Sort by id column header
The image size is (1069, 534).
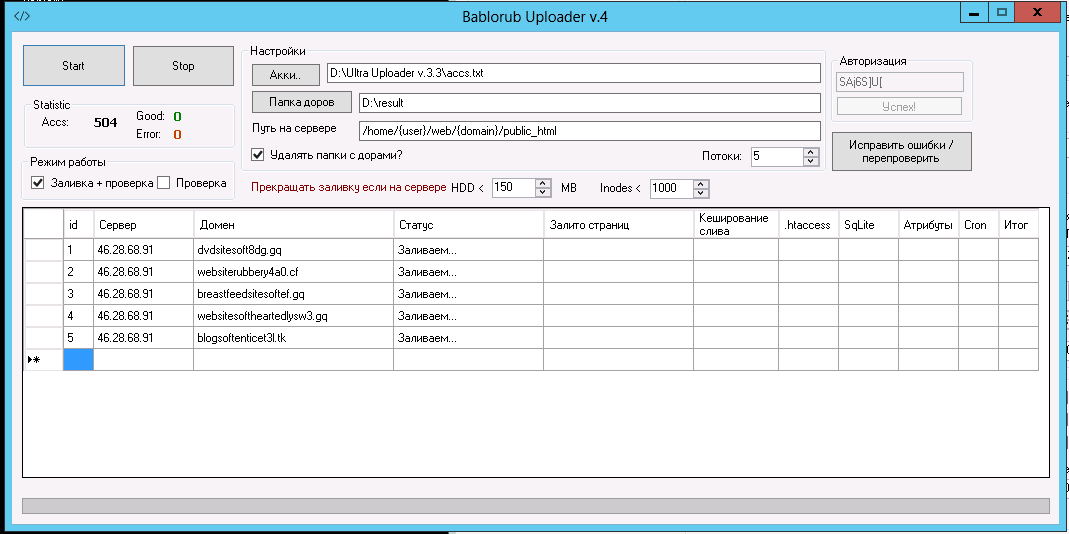coord(78,224)
